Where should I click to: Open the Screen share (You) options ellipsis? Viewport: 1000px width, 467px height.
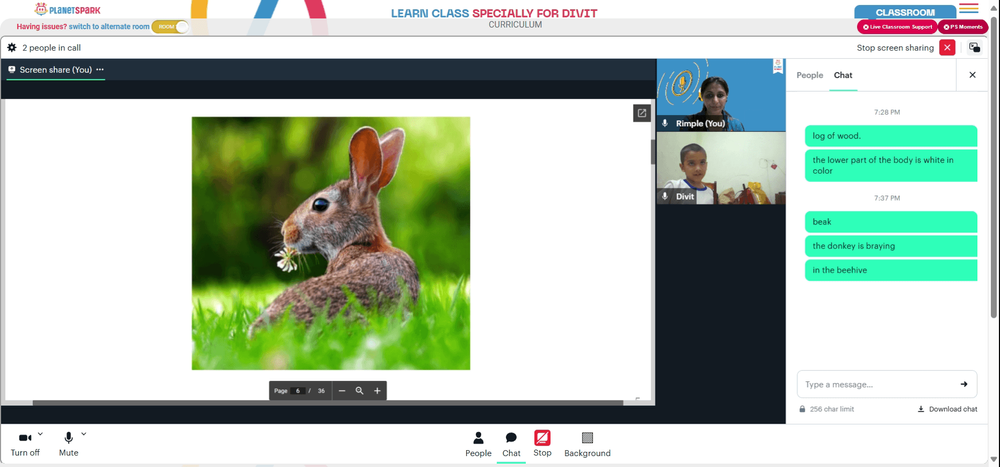tap(99, 70)
